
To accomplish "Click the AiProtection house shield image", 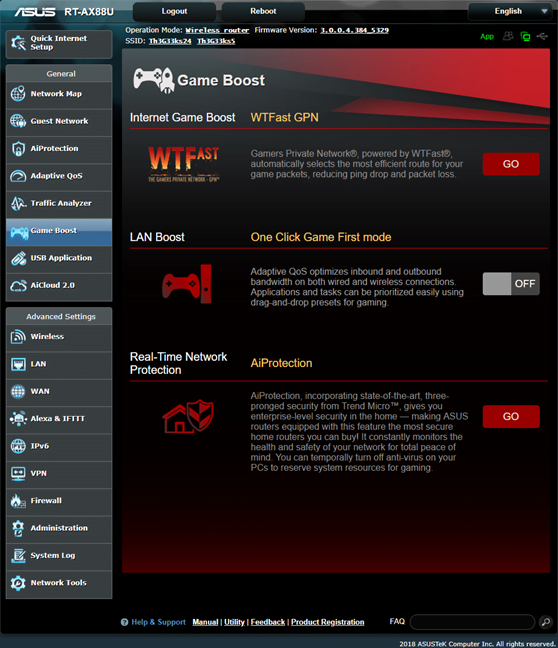I will point(188,416).
